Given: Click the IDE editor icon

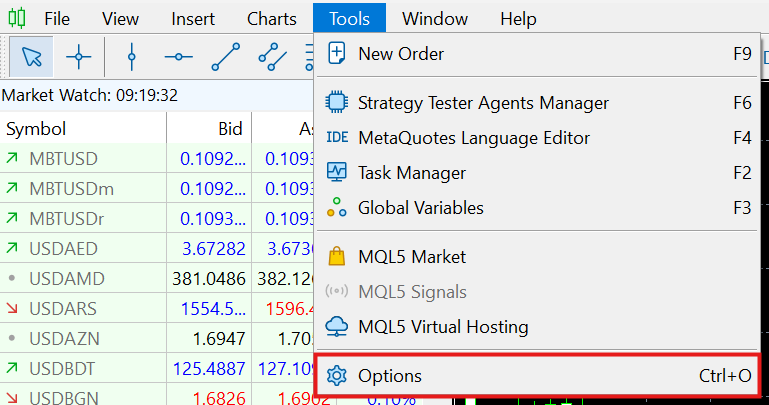Looking at the screenshot, I should 337,138.
